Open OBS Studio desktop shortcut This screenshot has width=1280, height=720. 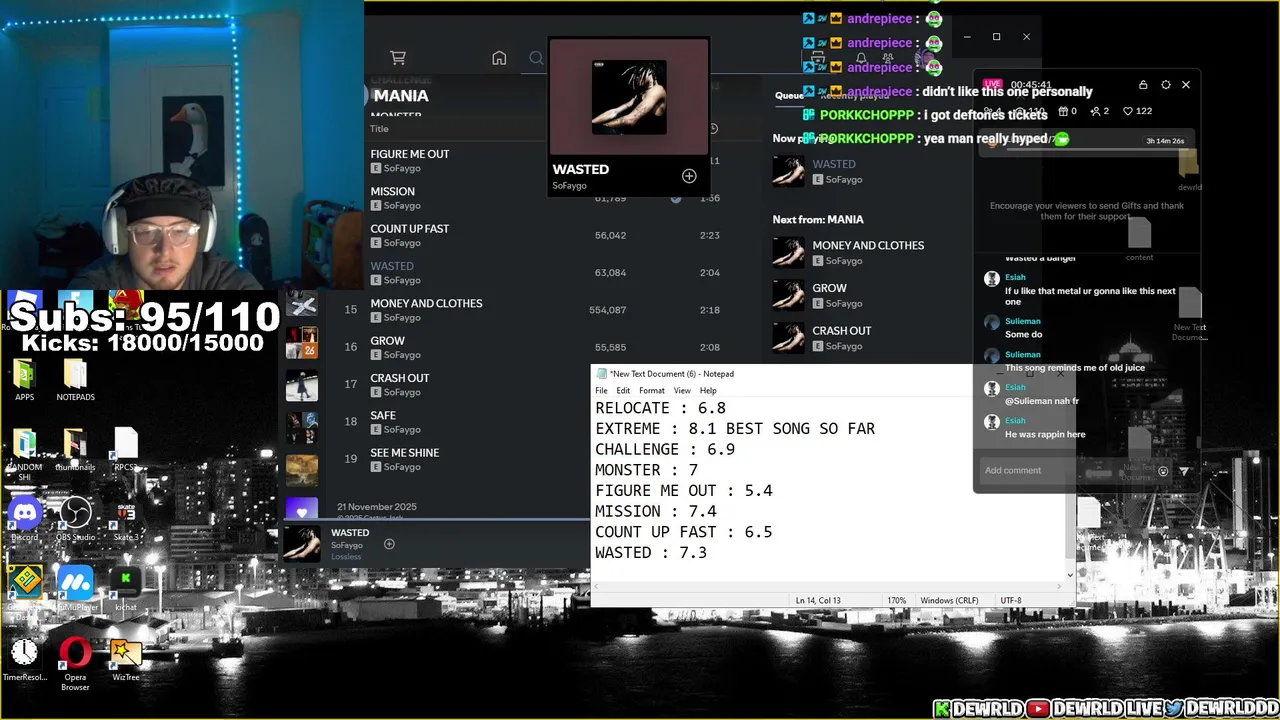pos(75,520)
